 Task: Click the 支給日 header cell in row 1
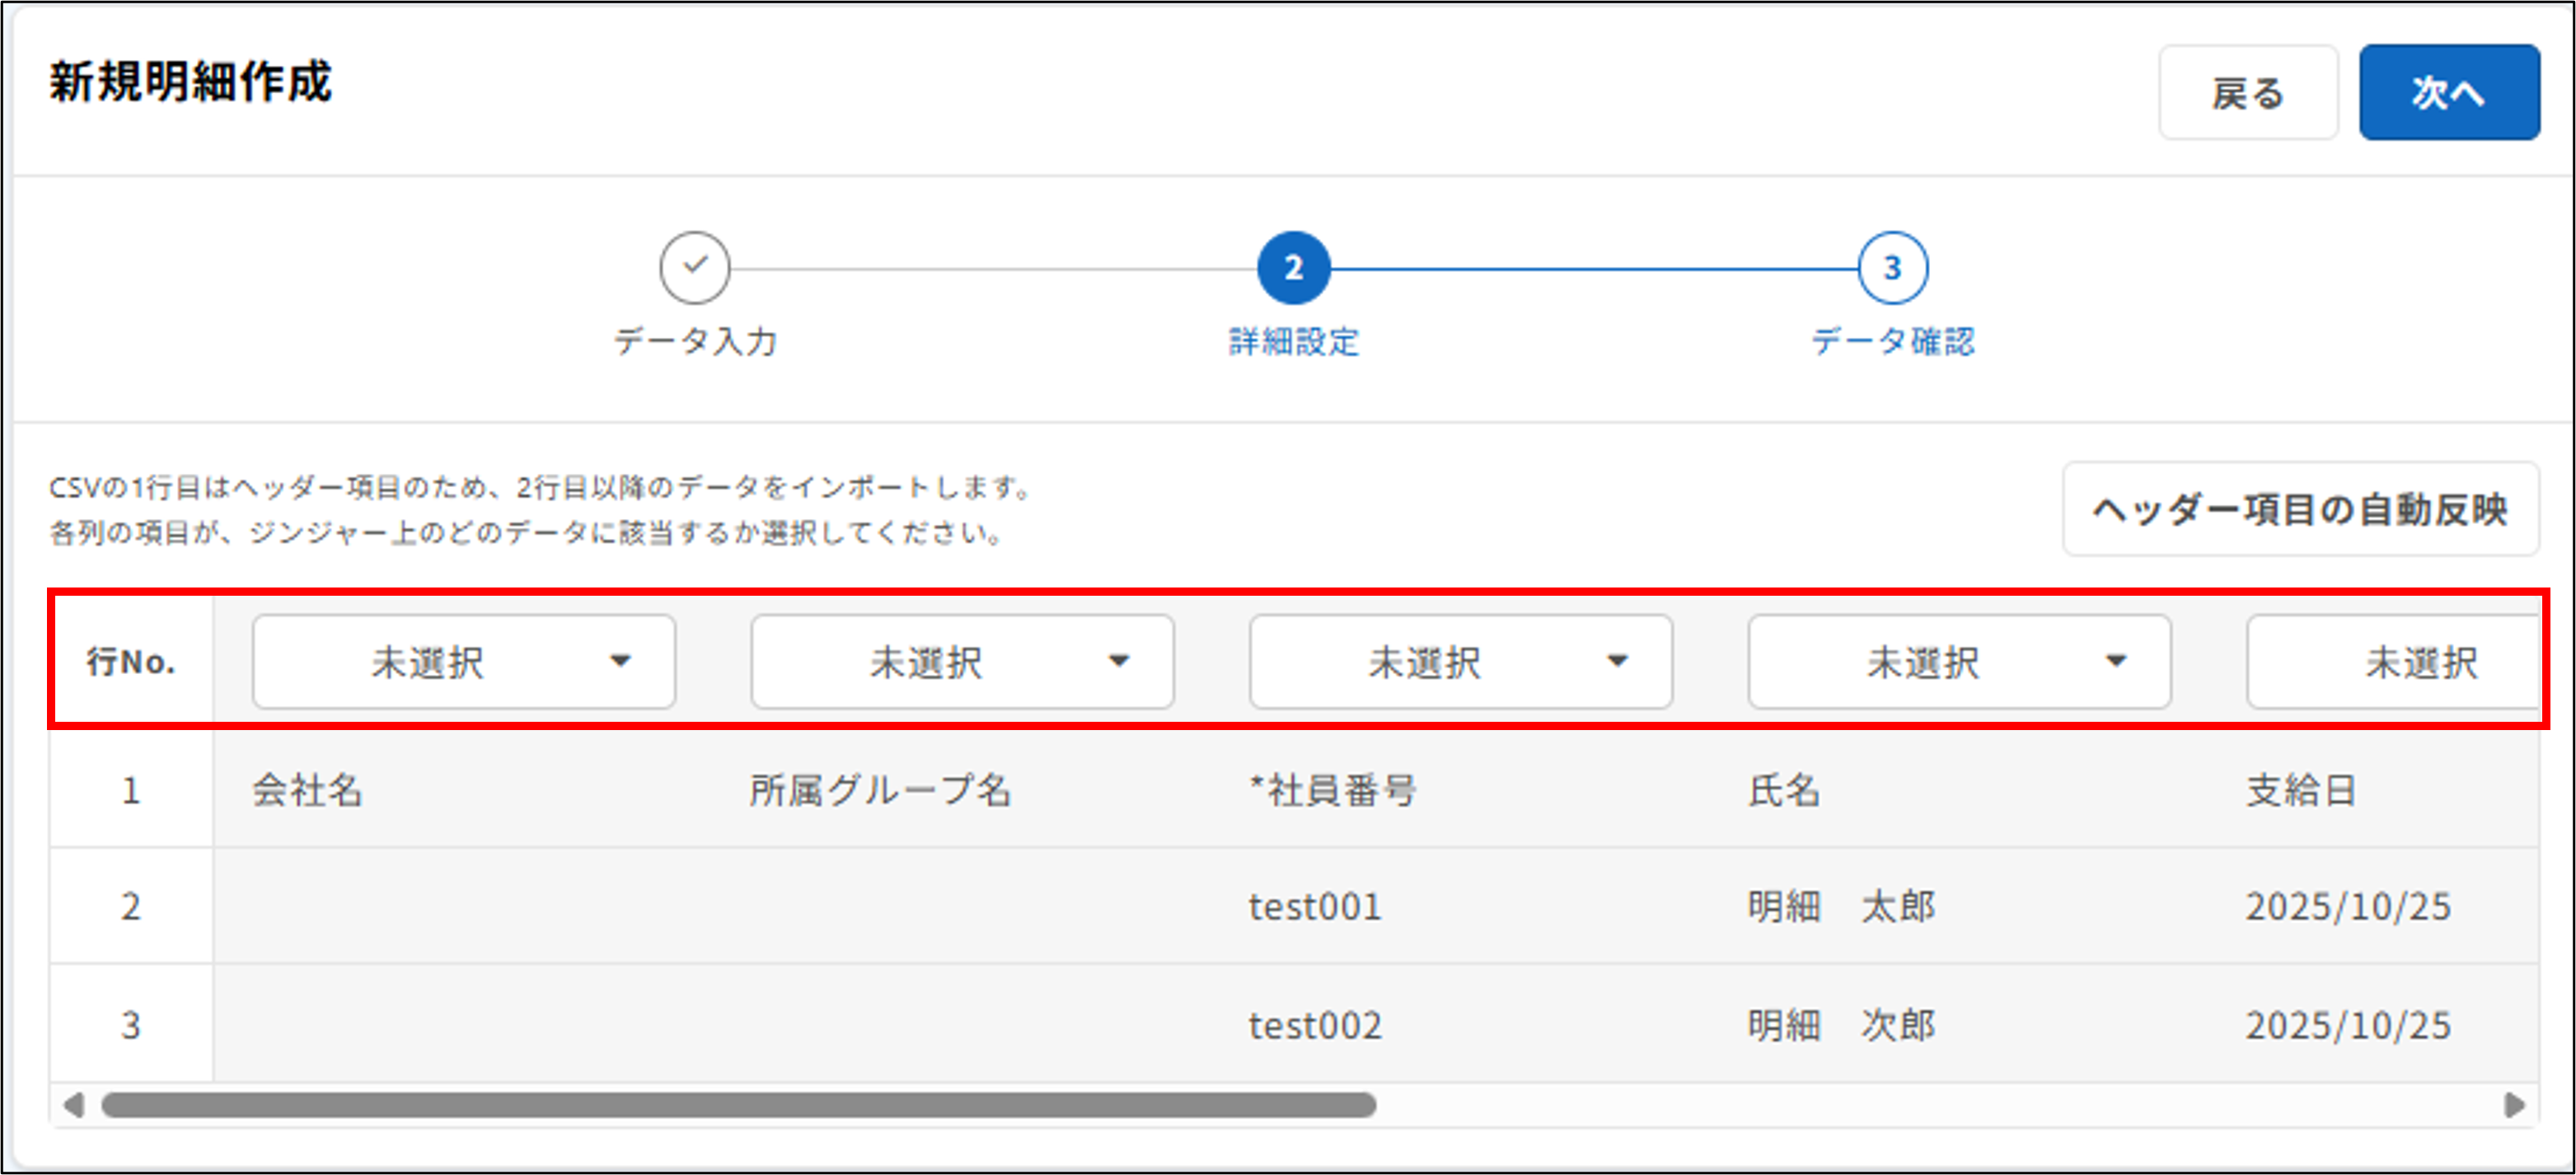2300,790
